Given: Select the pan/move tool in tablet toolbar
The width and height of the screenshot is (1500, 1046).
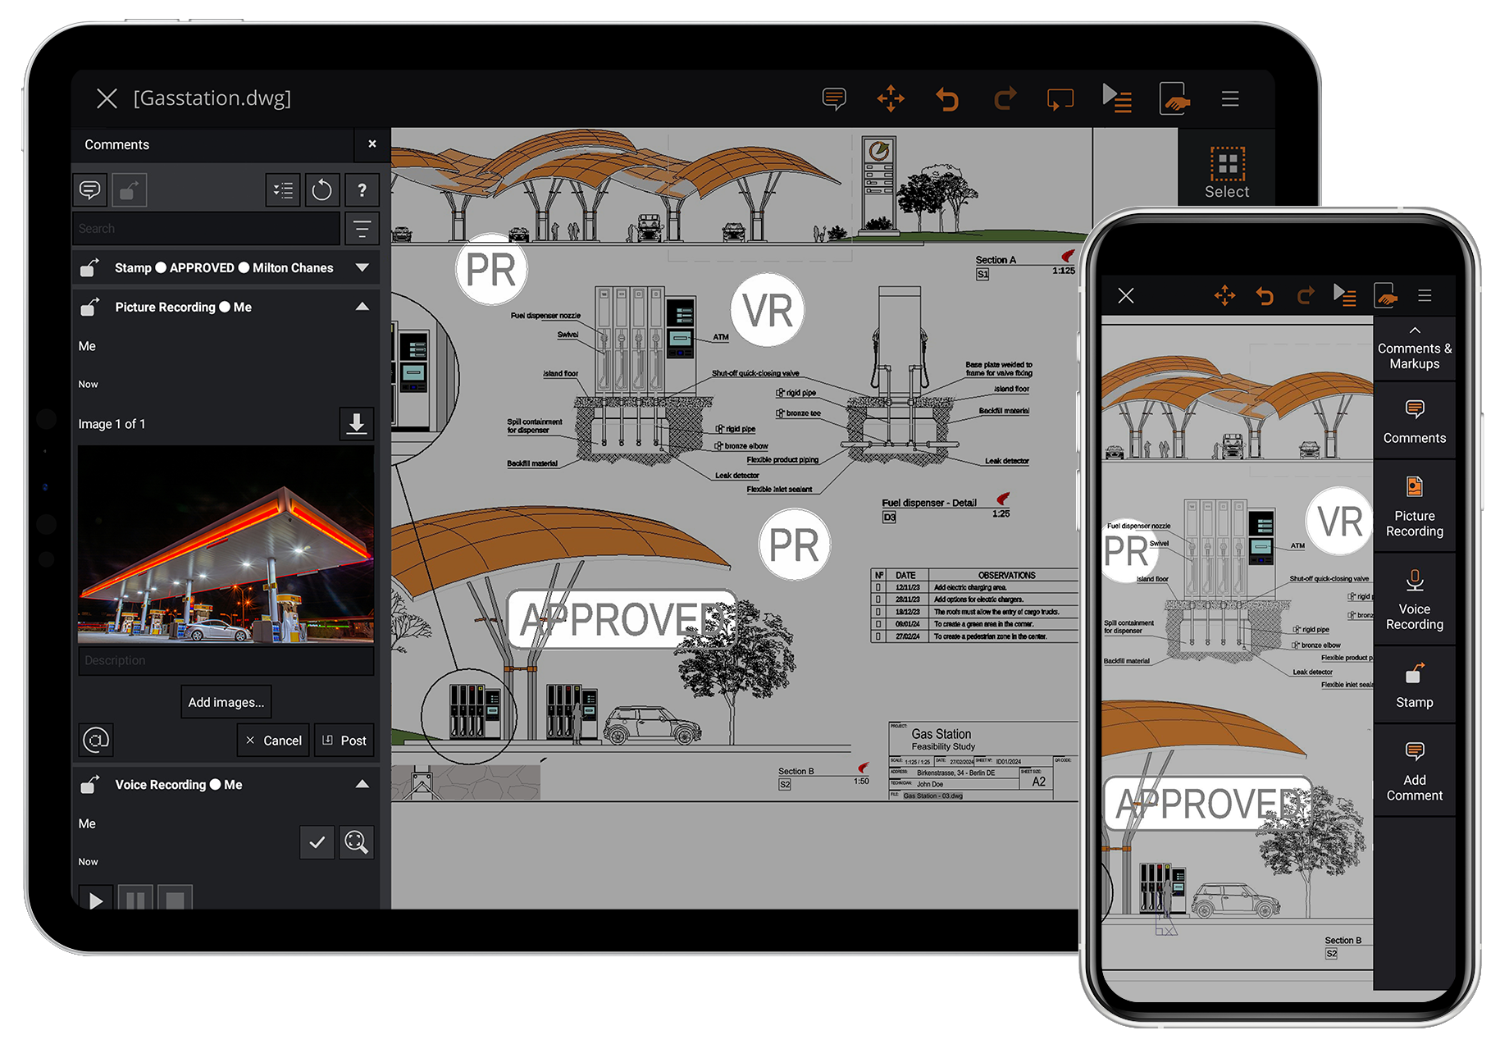Looking at the screenshot, I should click(890, 99).
